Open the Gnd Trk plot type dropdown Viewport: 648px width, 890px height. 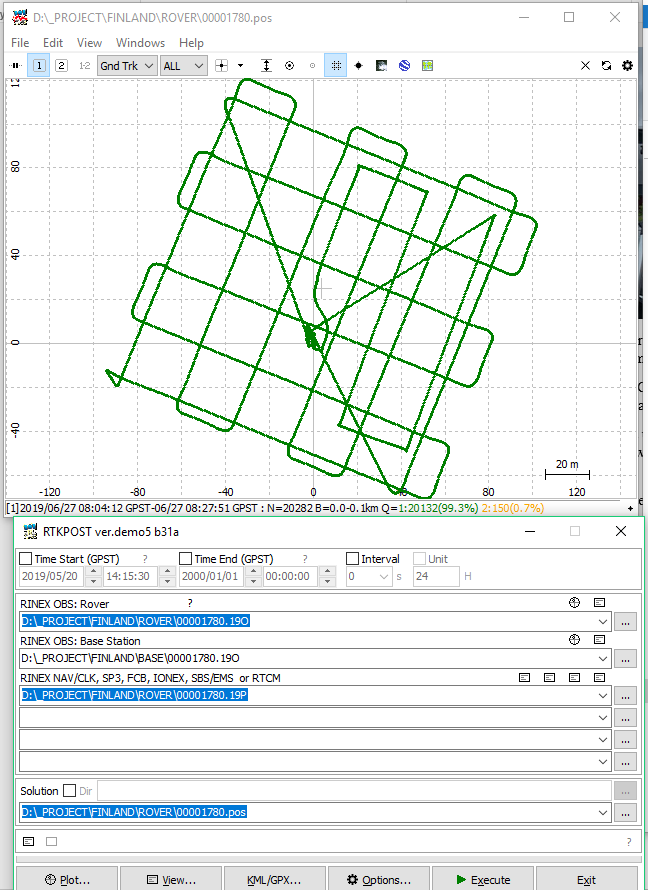127,65
